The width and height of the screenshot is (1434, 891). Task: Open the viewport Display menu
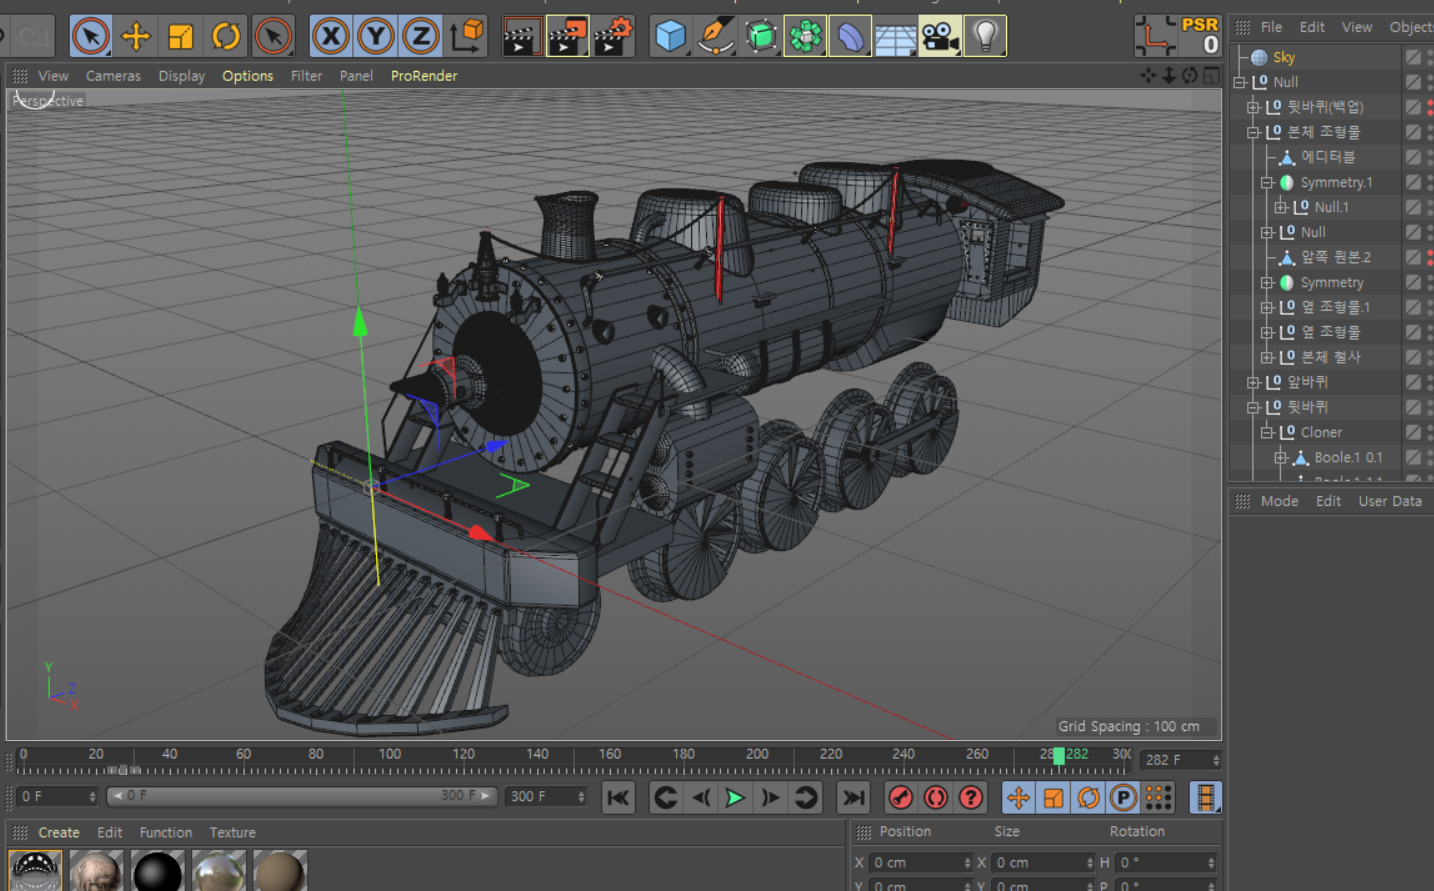click(x=181, y=76)
